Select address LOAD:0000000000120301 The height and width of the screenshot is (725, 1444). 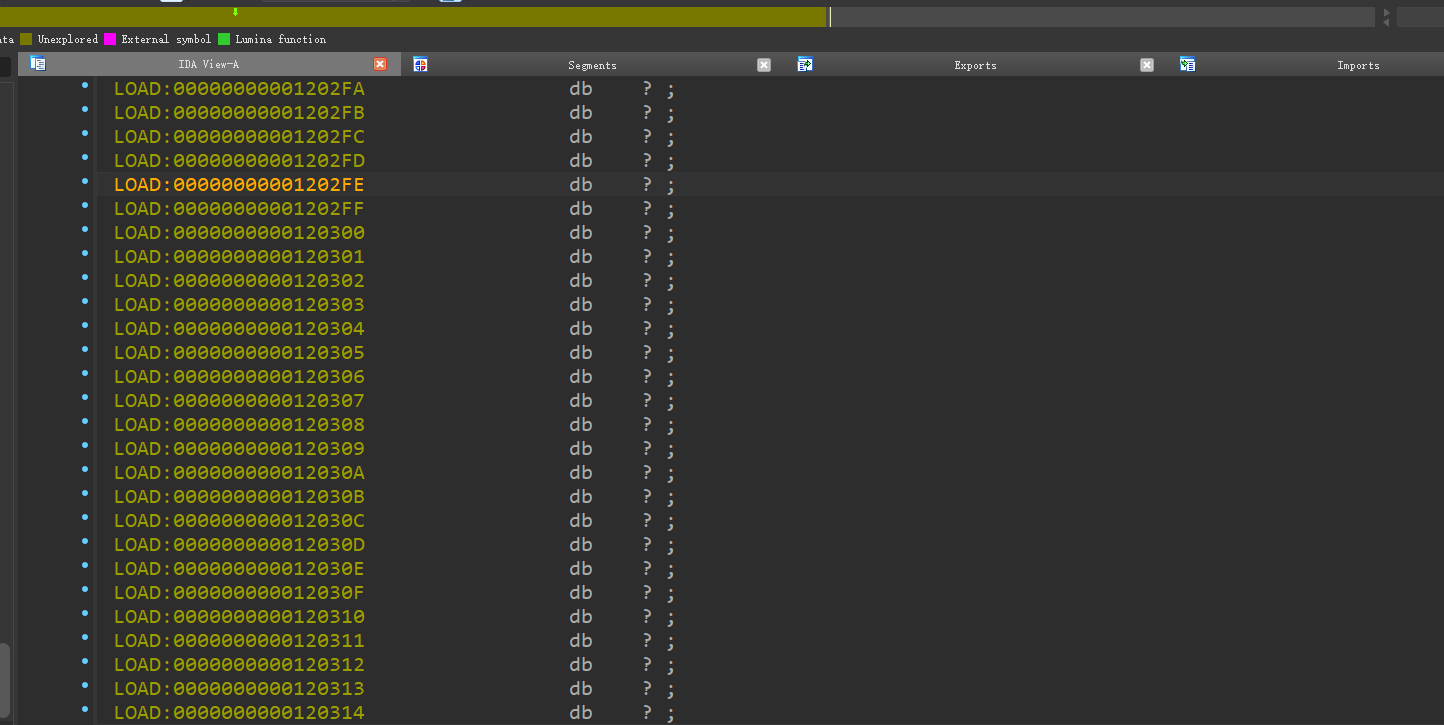pyautogui.click(x=239, y=257)
